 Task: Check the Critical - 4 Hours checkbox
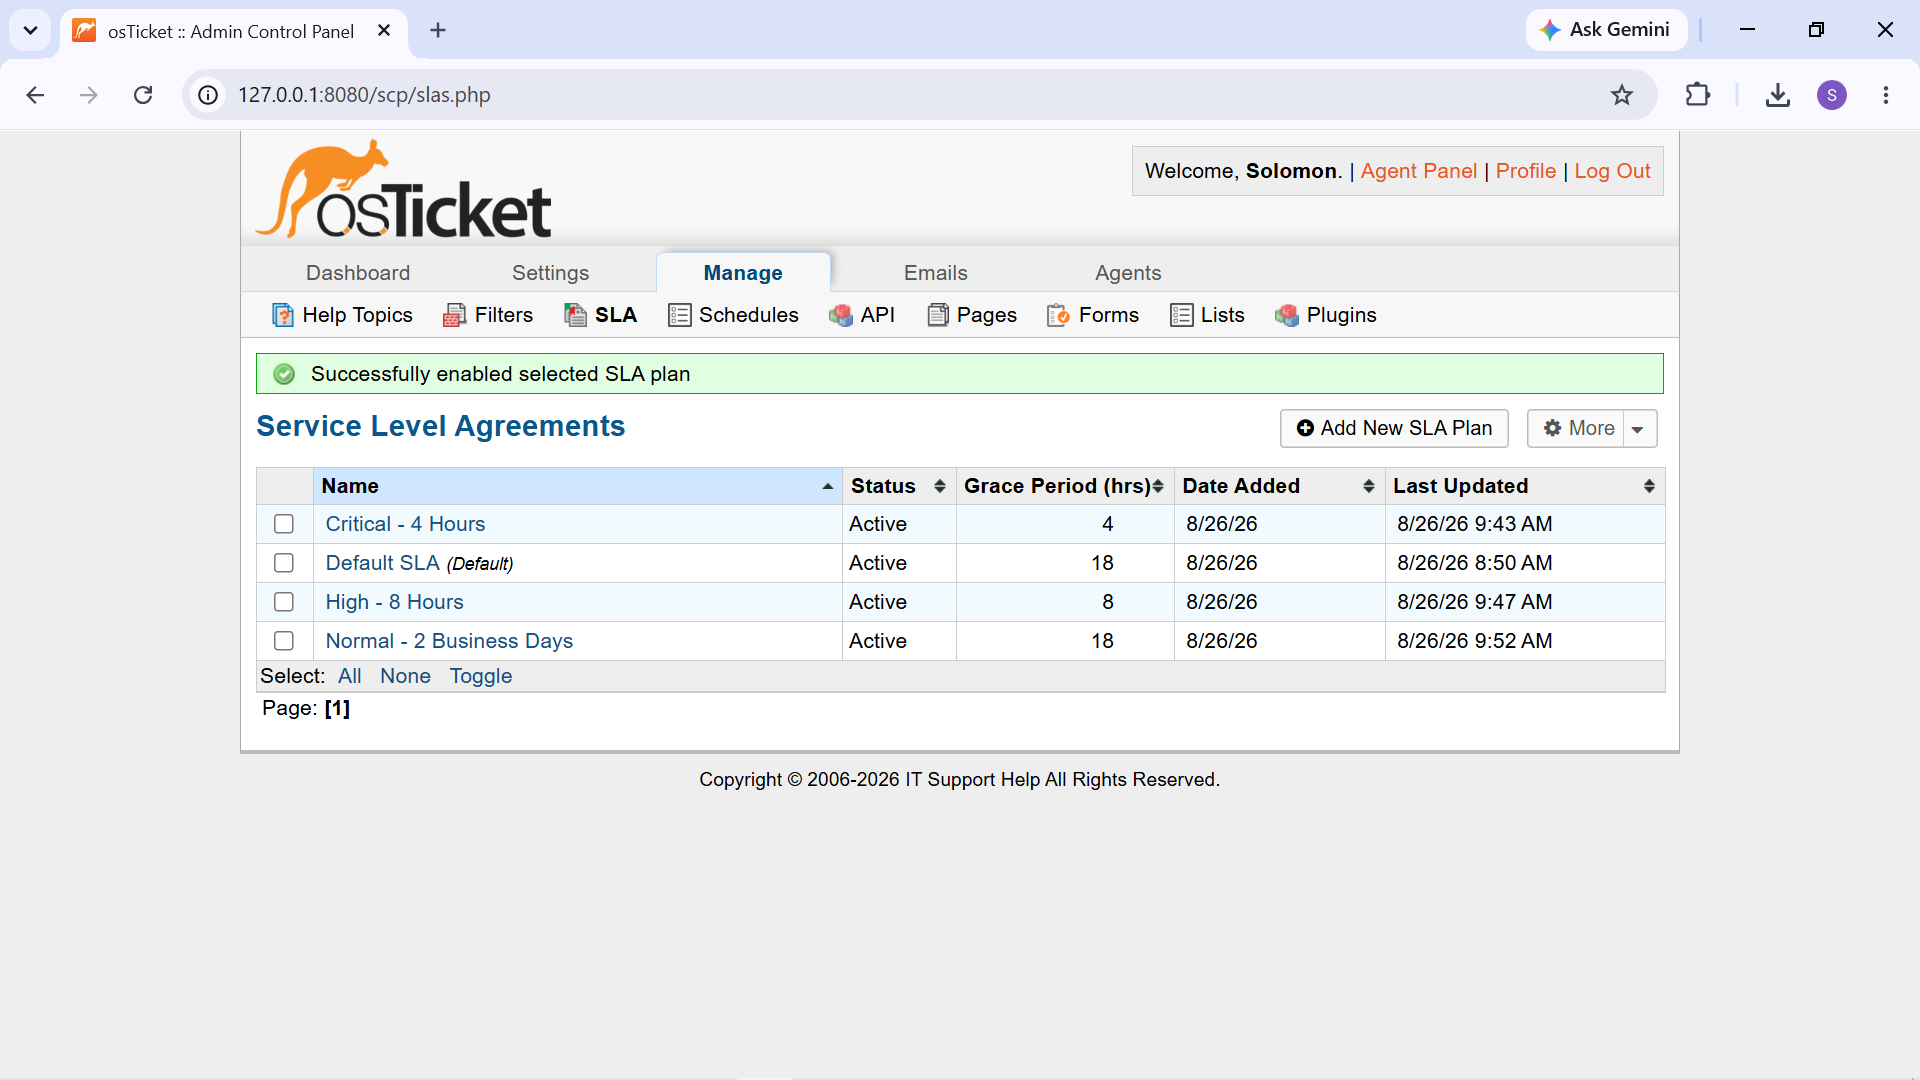pyautogui.click(x=284, y=524)
